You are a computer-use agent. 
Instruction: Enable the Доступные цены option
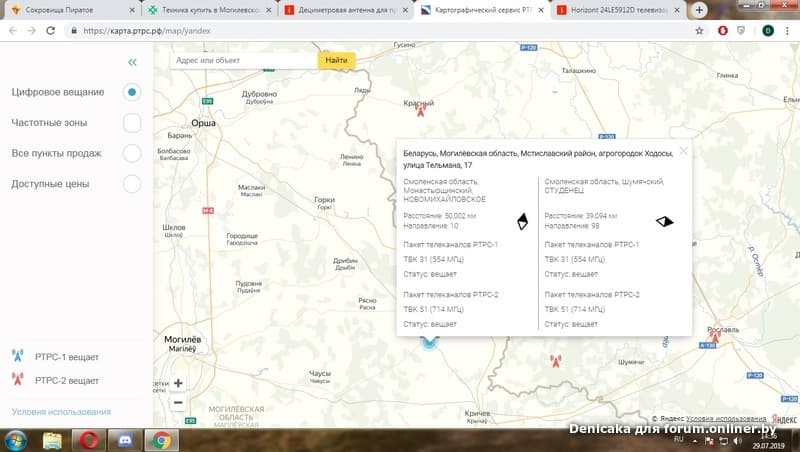point(132,184)
